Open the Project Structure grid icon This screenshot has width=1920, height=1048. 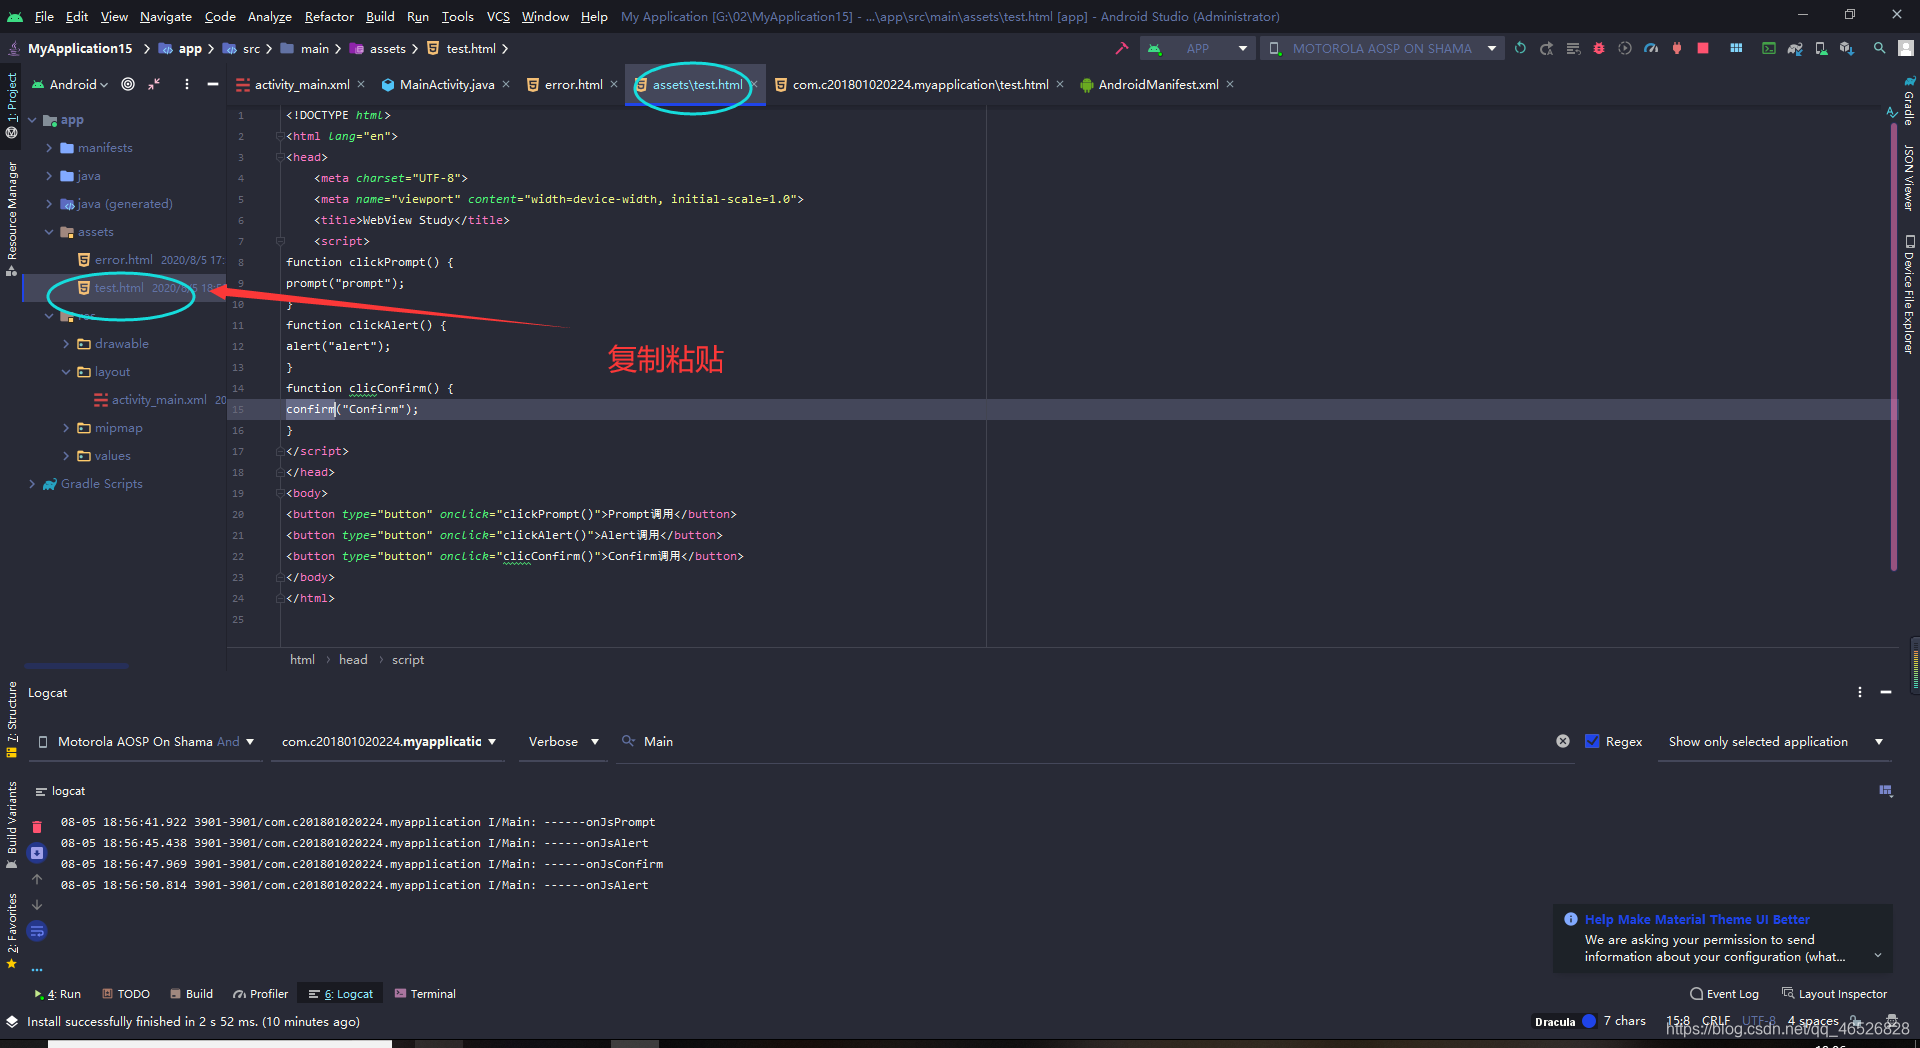(1736, 48)
